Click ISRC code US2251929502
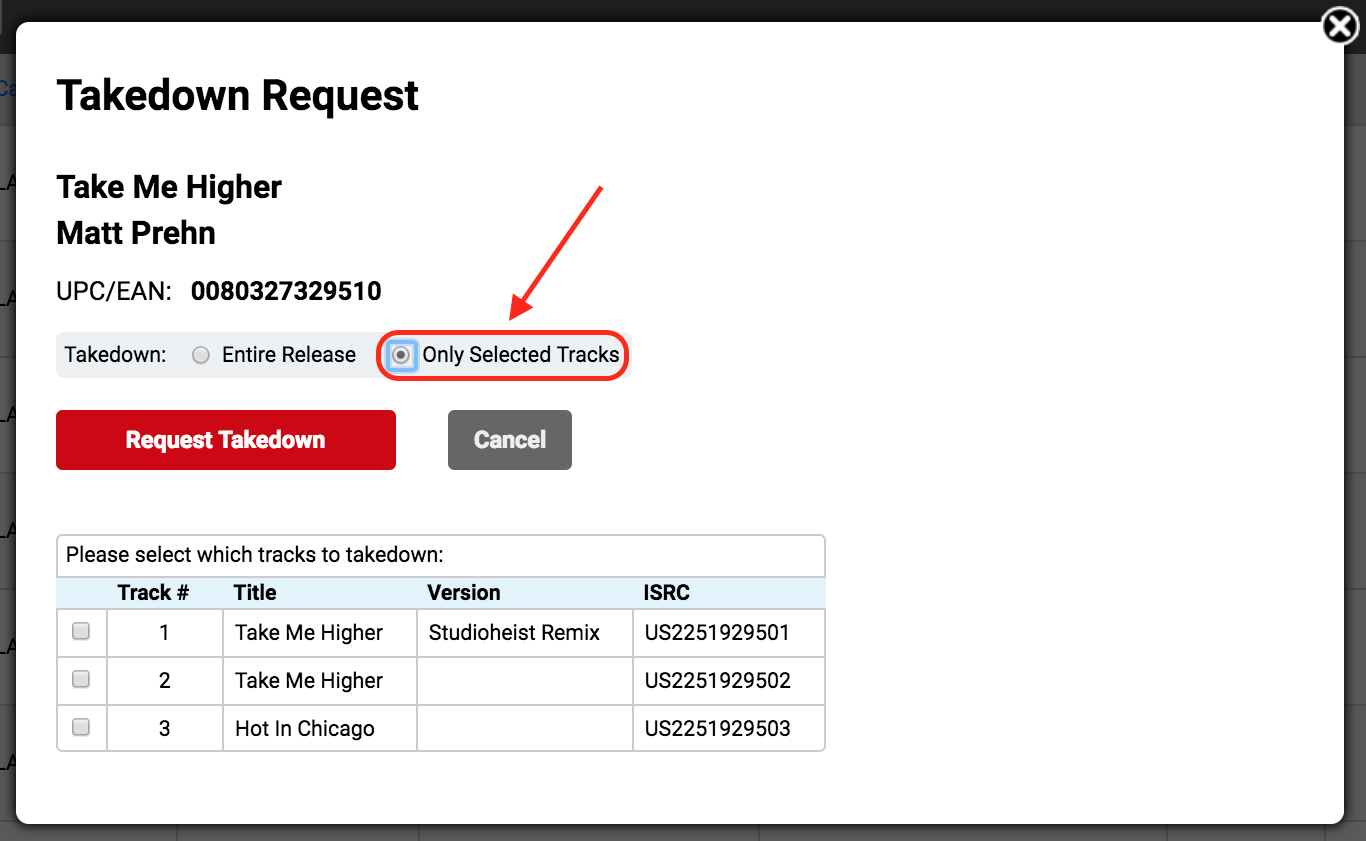Viewport: 1366px width, 841px height. (717, 681)
